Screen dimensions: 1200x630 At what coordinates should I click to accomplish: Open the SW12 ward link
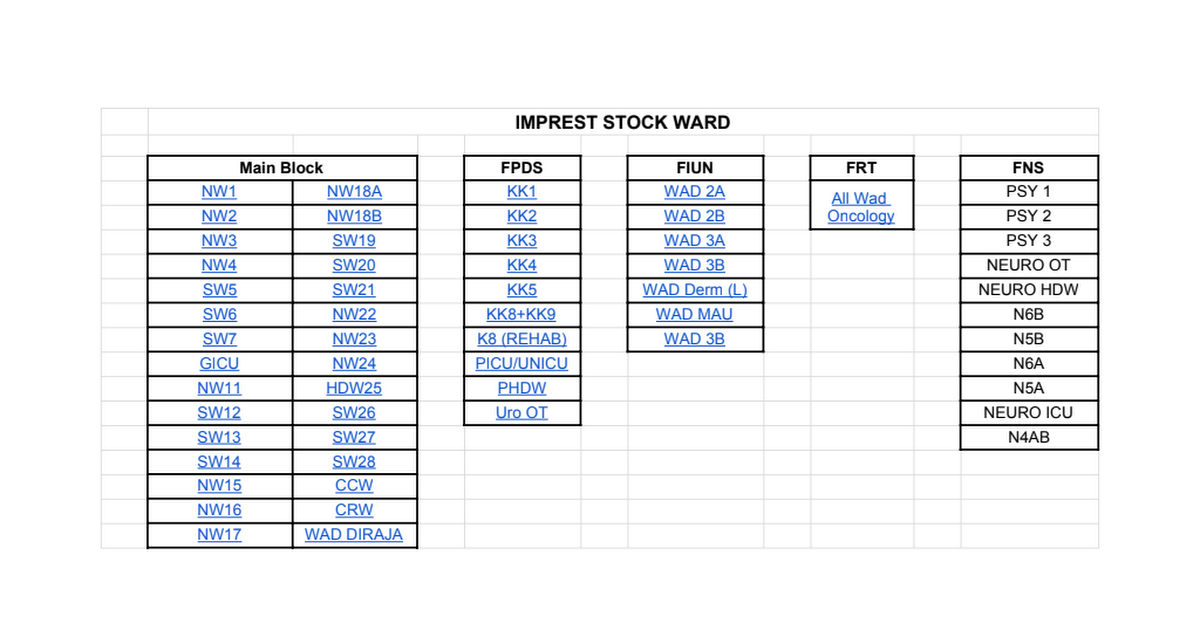point(219,413)
